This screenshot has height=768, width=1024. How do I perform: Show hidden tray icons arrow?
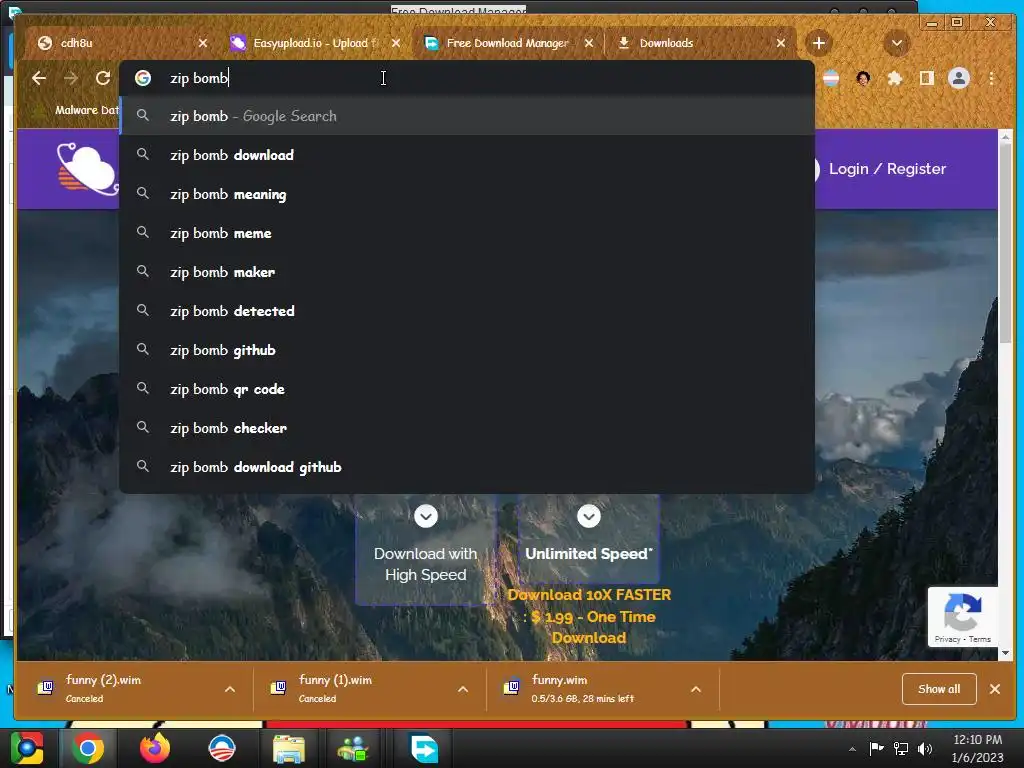point(852,749)
